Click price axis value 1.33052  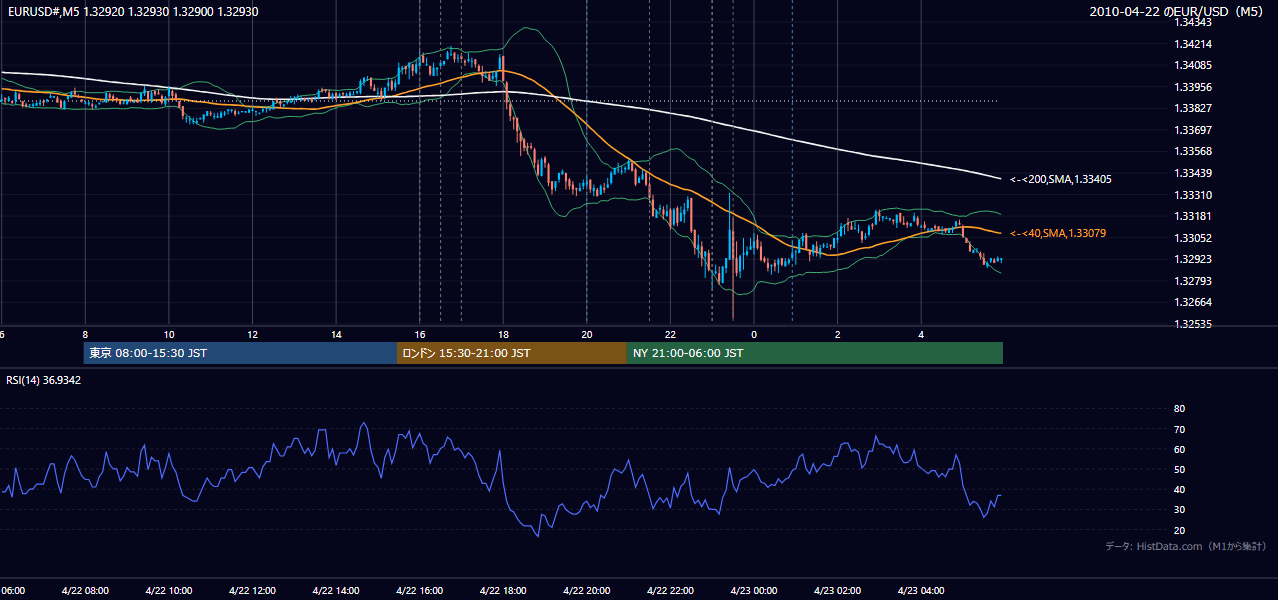[x=1193, y=238]
